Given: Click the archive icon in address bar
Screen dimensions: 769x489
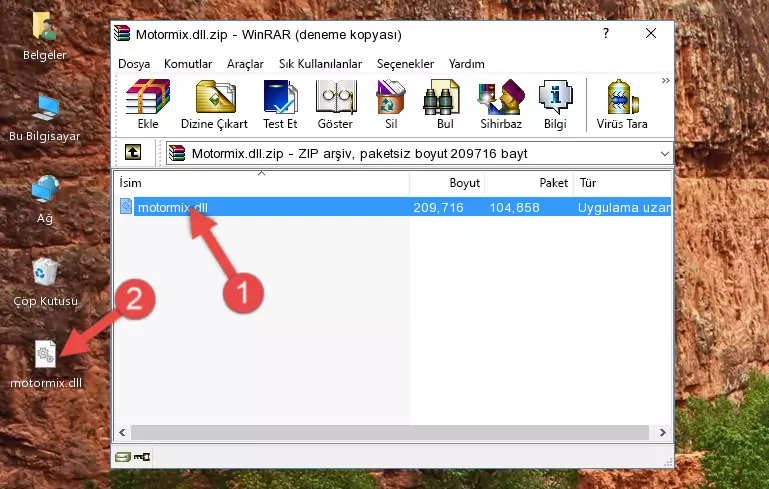Looking at the screenshot, I should pos(177,154).
